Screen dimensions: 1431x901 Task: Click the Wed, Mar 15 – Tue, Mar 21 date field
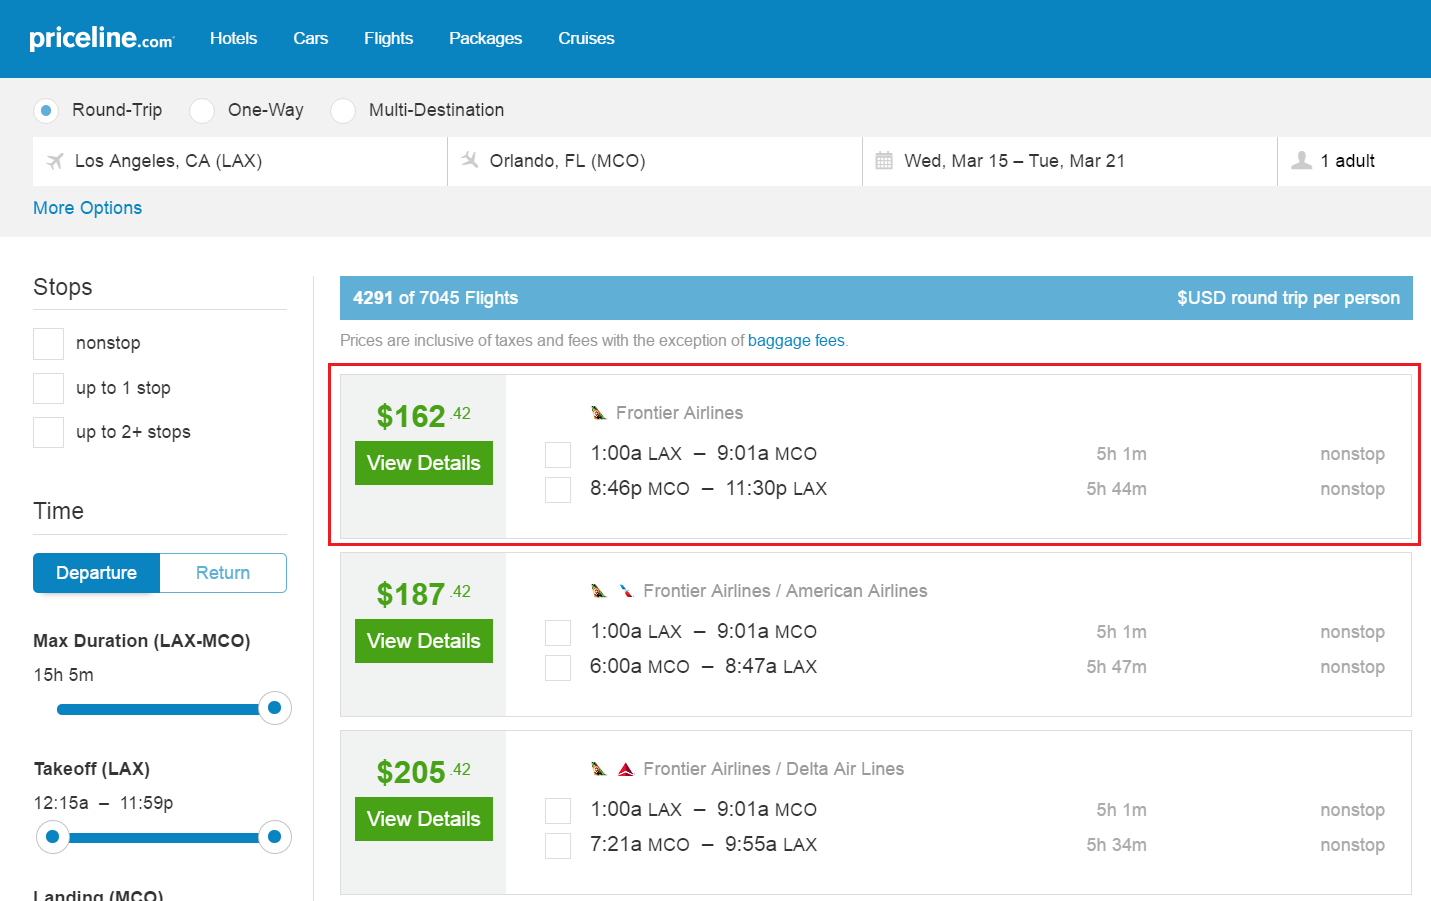tap(1070, 161)
